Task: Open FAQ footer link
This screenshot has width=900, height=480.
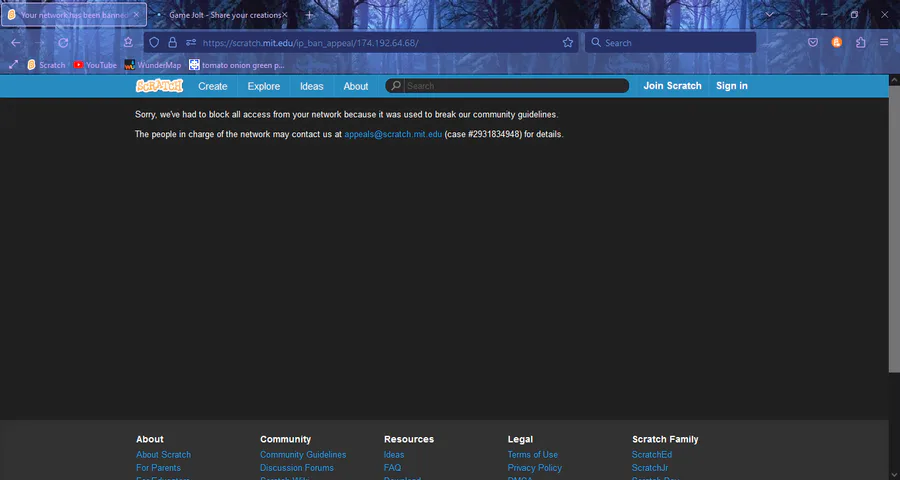Action: pos(393,467)
